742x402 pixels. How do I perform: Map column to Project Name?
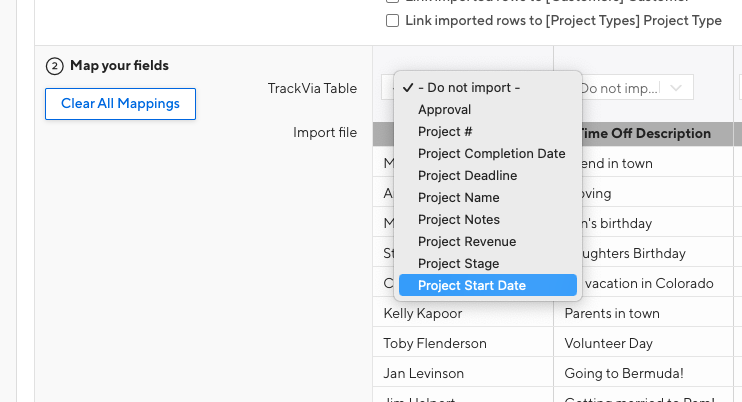[x=459, y=198]
